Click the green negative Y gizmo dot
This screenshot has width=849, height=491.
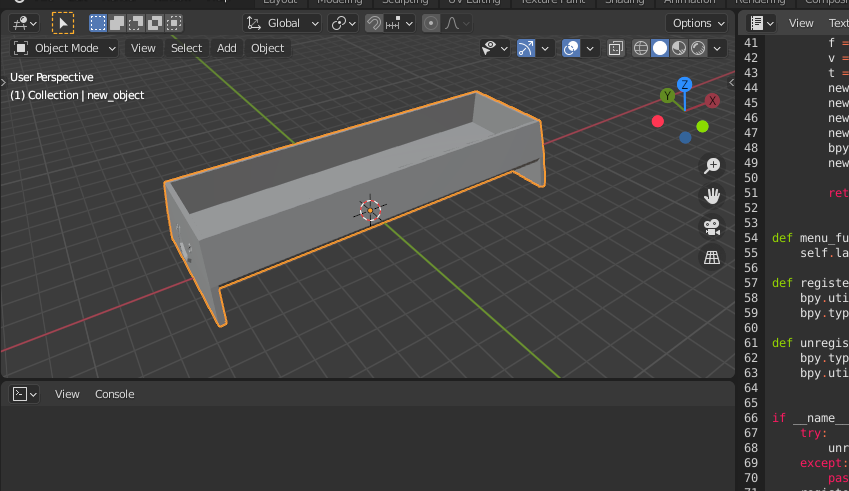[702, 127]
